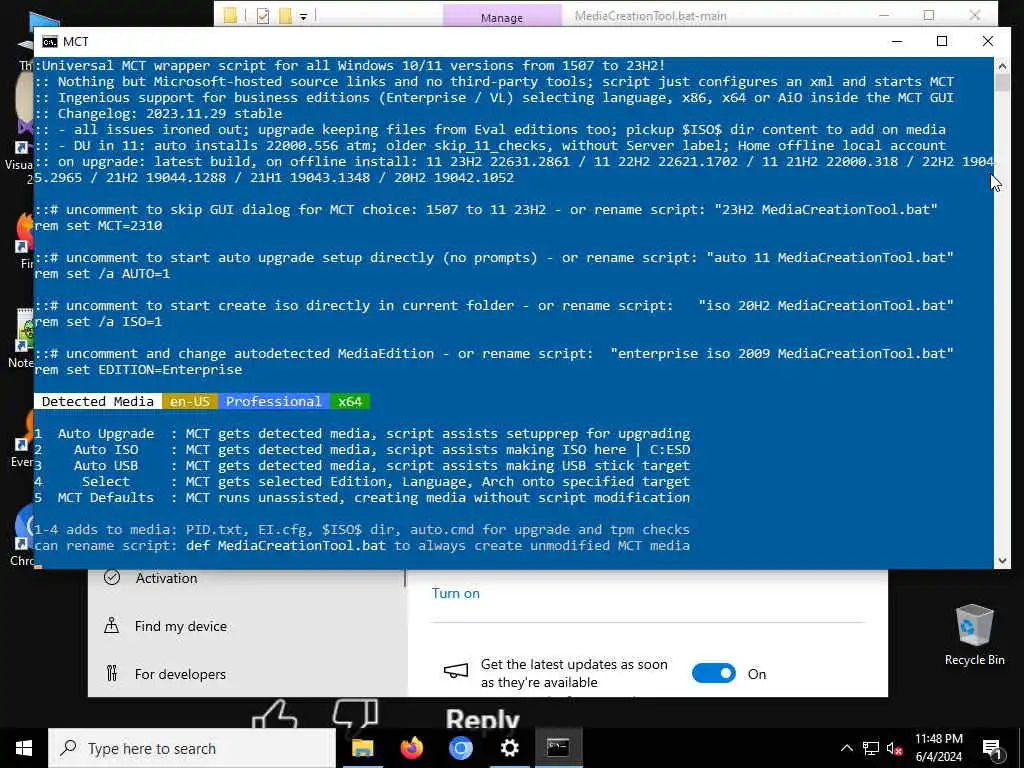Click the 1 Auto Upgrade menu line
The width and height of the screenshot is (1024, 768).
(362, 434)
